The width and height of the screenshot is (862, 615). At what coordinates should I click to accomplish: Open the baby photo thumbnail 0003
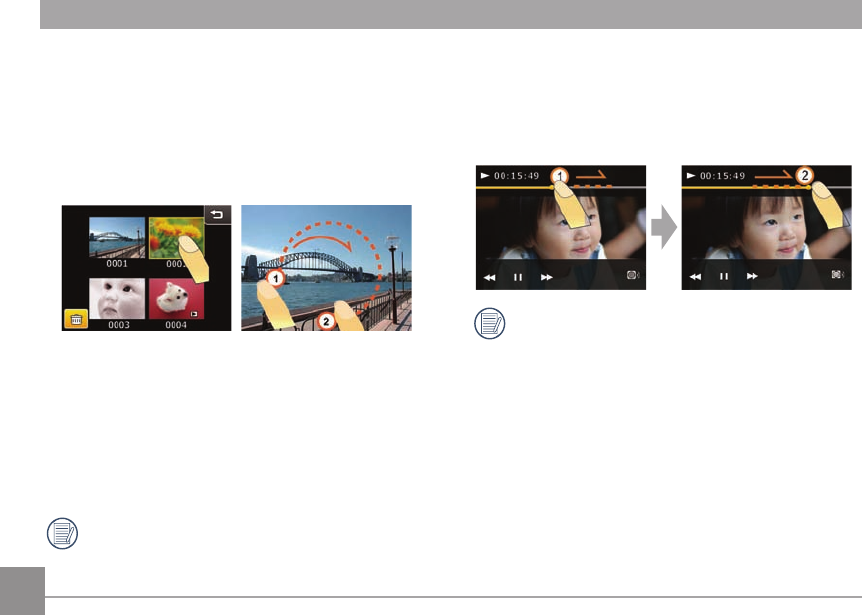tap(117, 298)
